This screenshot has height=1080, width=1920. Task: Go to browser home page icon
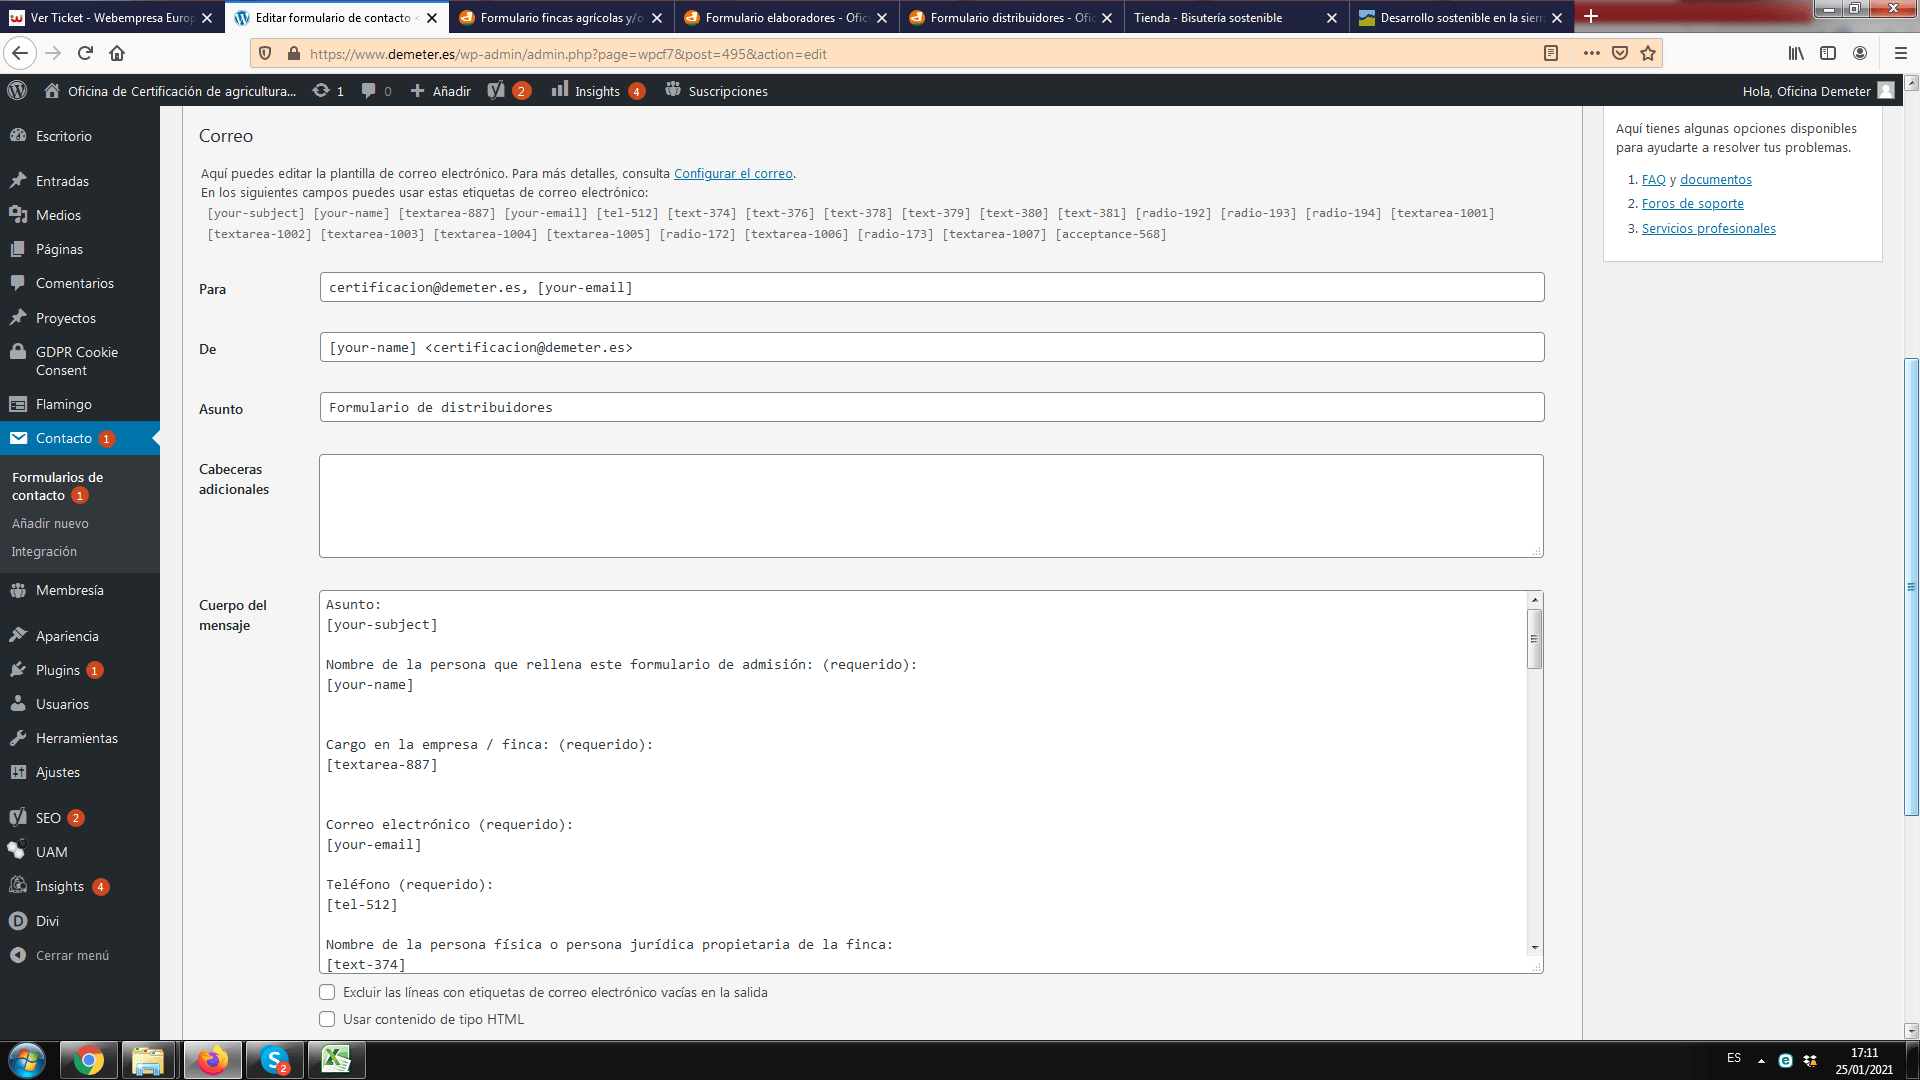point(117,53)
